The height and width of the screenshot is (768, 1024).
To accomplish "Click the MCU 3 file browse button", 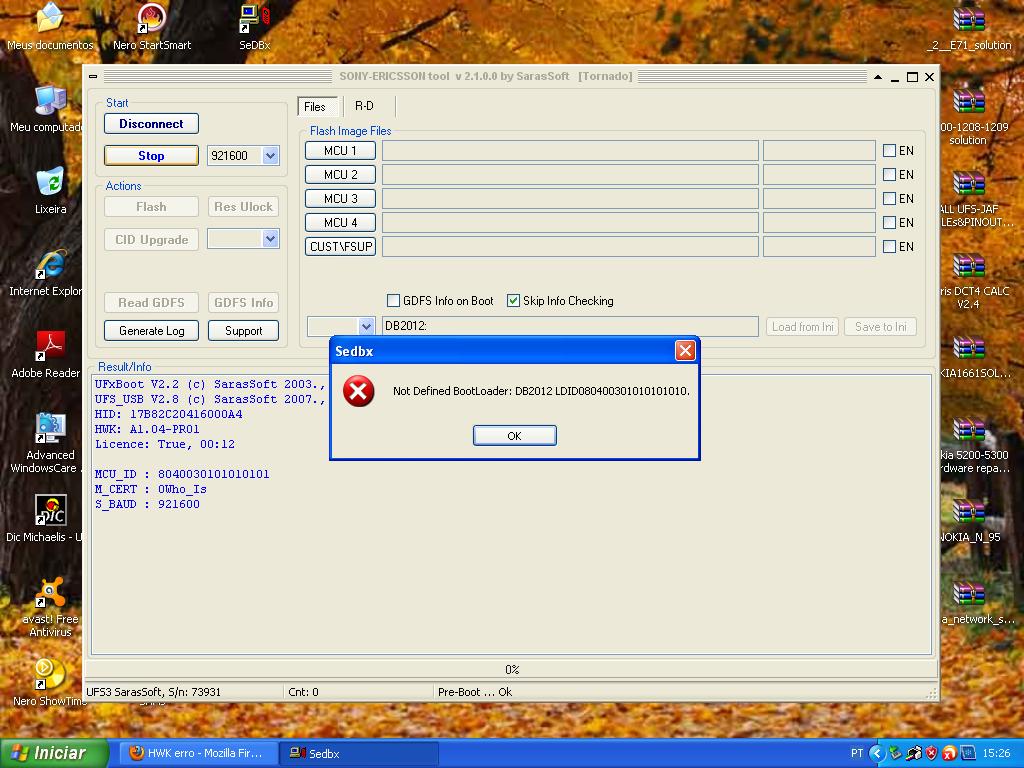I will pyautogui.click(x=340, y=199).
